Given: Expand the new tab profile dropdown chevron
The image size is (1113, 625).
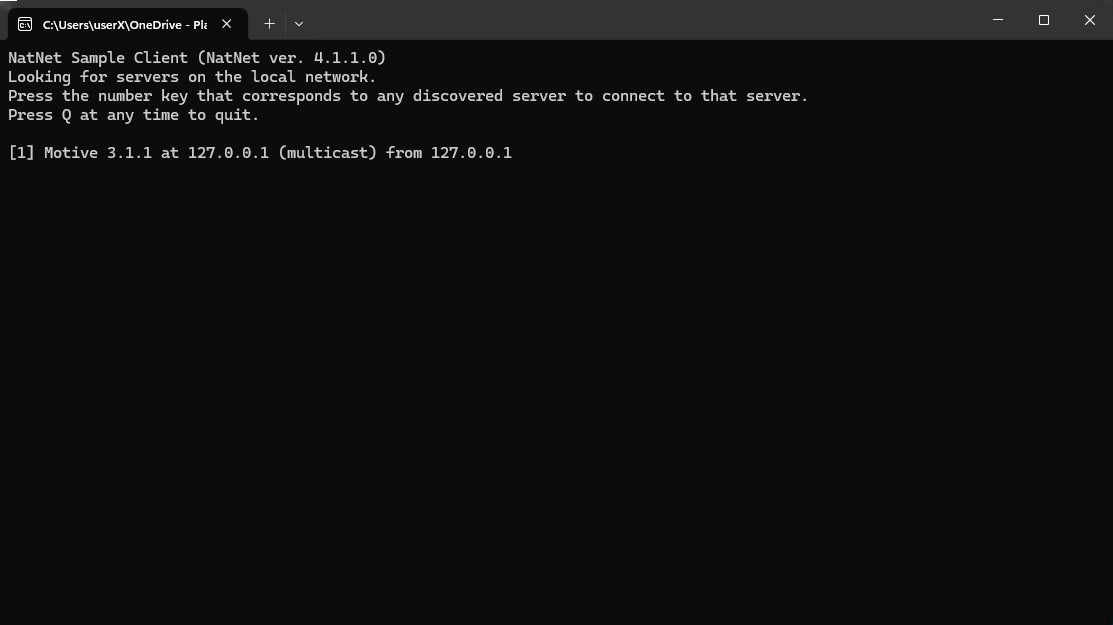Looking at the screenshot, I should pyautogui.click(x=299, y=23).
